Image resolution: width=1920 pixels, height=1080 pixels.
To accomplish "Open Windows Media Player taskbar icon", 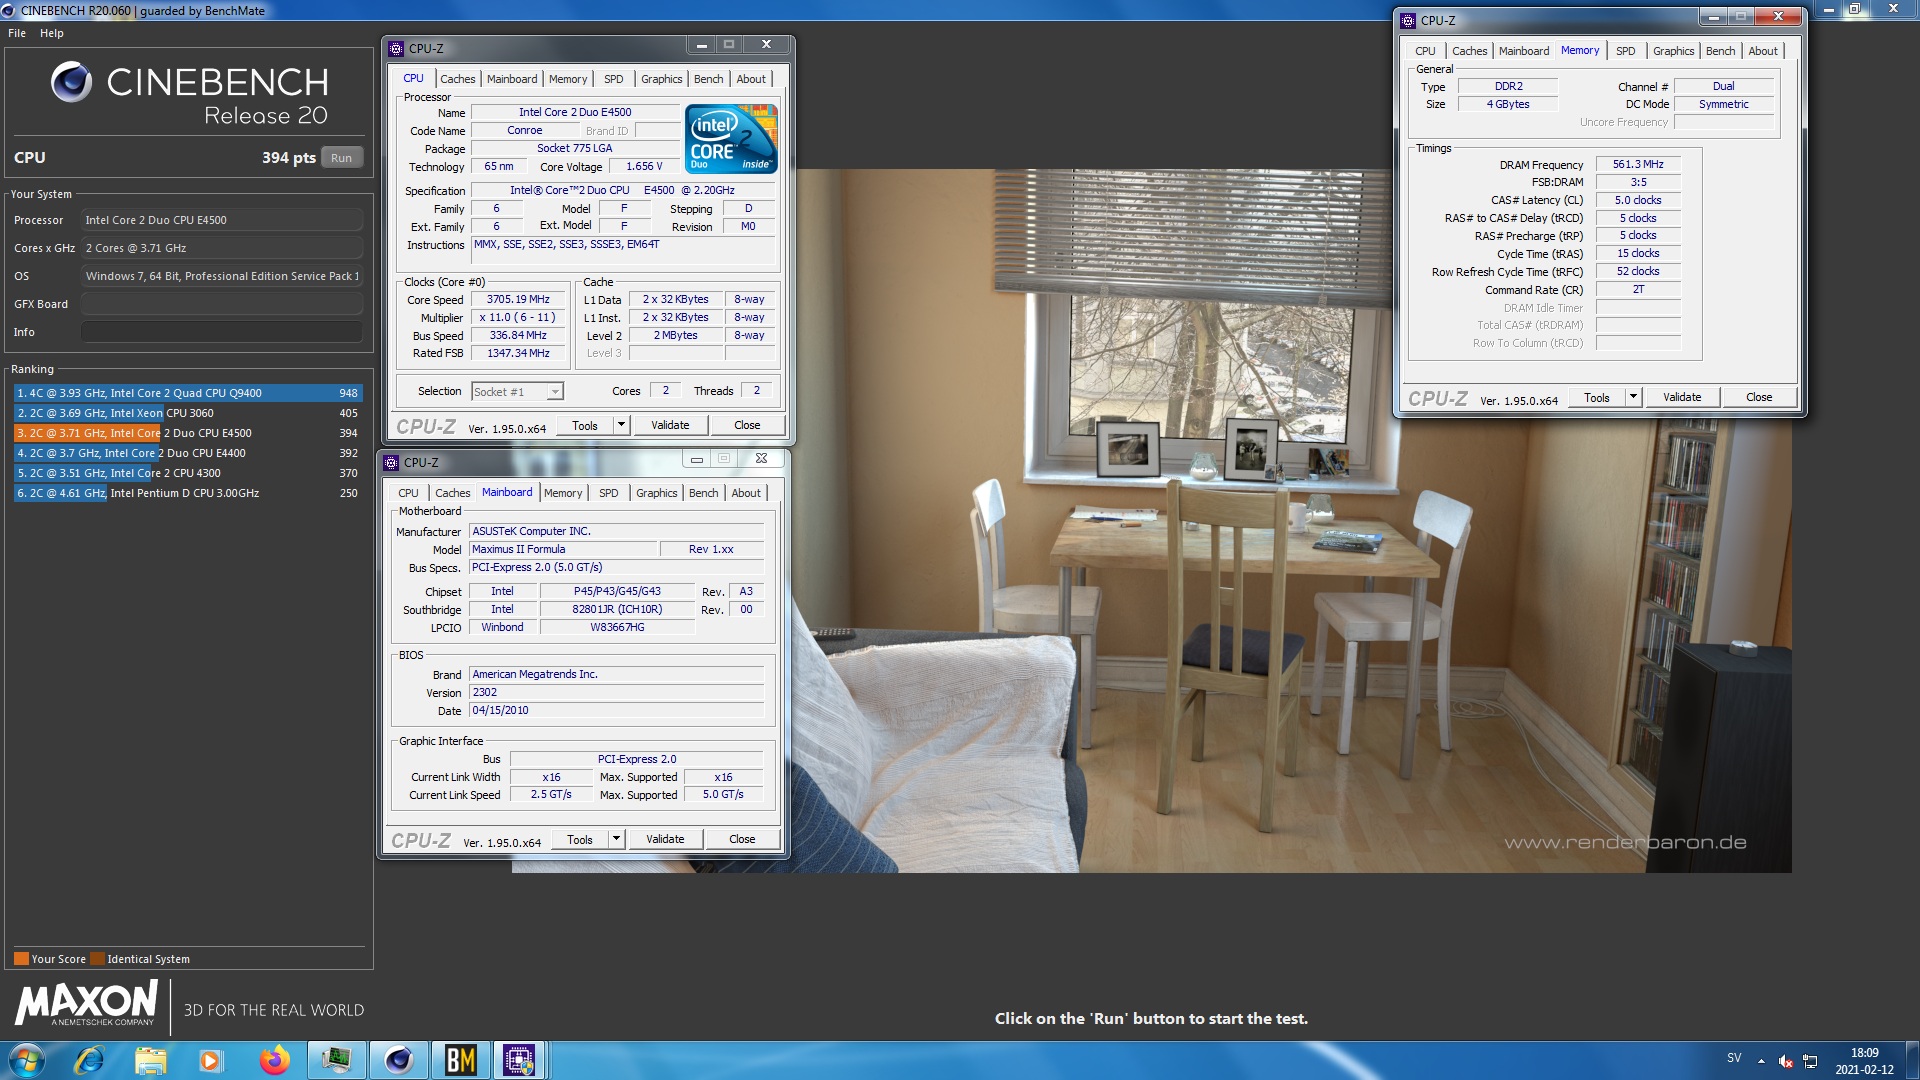I will [210, 1060].
